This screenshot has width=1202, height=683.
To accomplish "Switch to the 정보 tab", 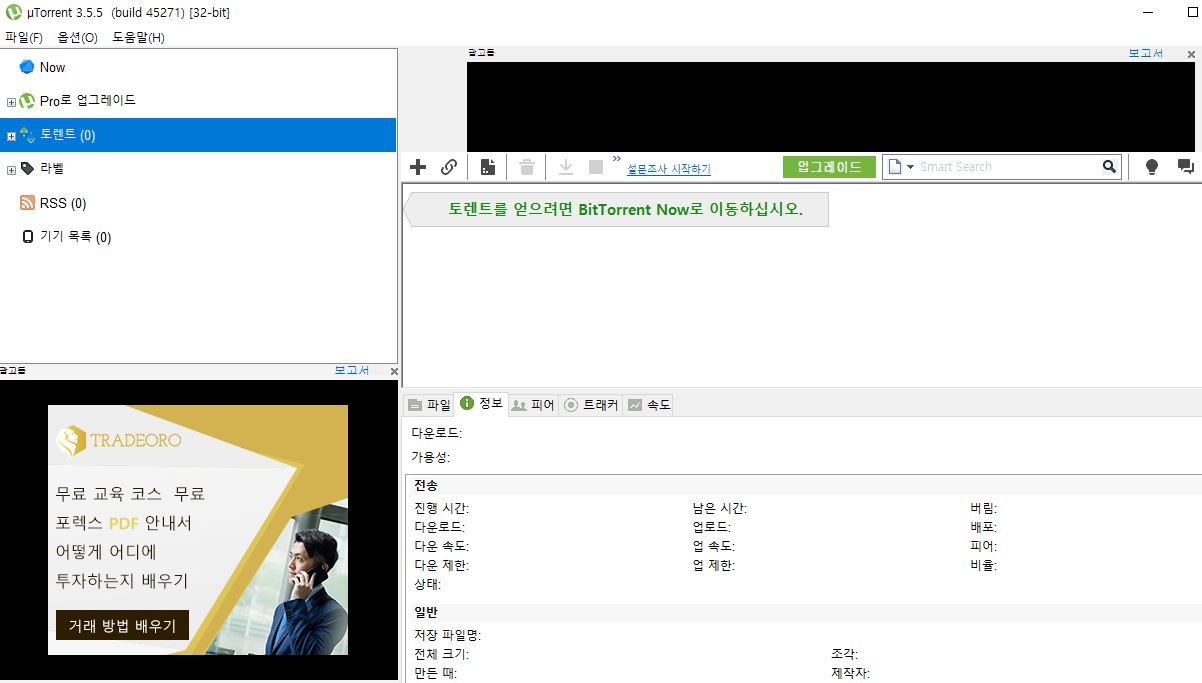I will tap(481, 404).
